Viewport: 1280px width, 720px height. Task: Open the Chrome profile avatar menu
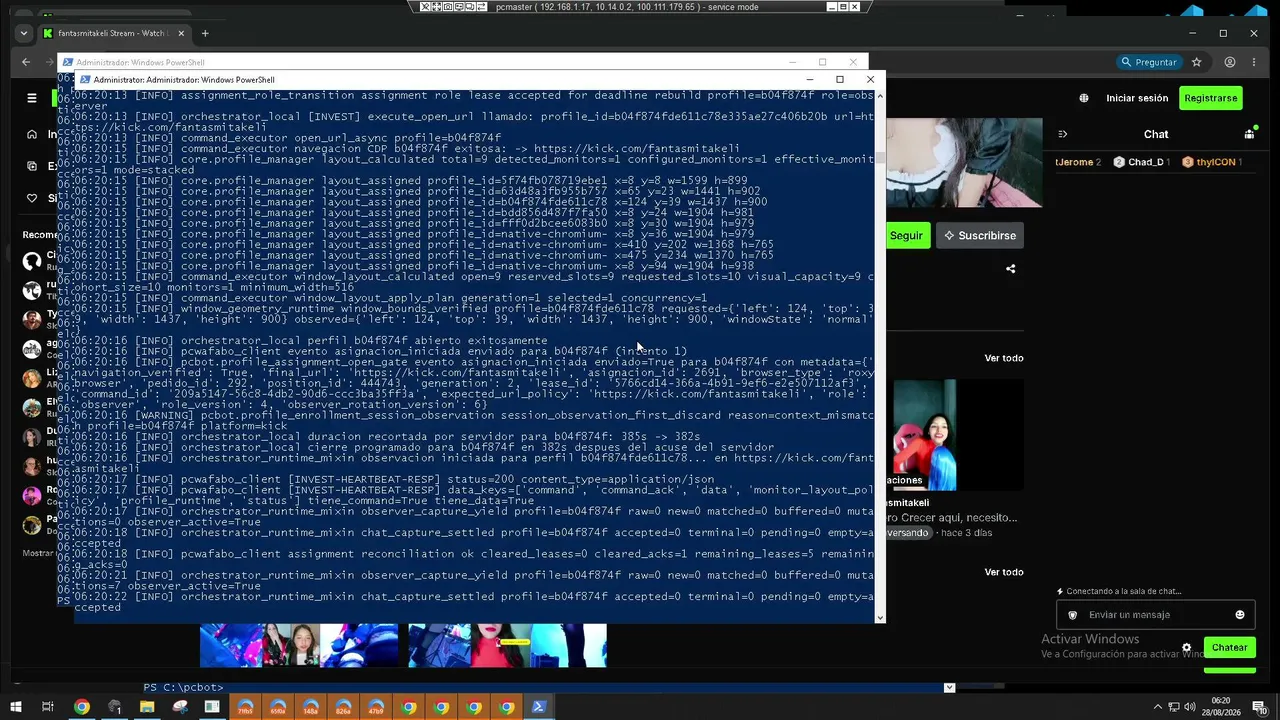click(x=1230, y=62)
